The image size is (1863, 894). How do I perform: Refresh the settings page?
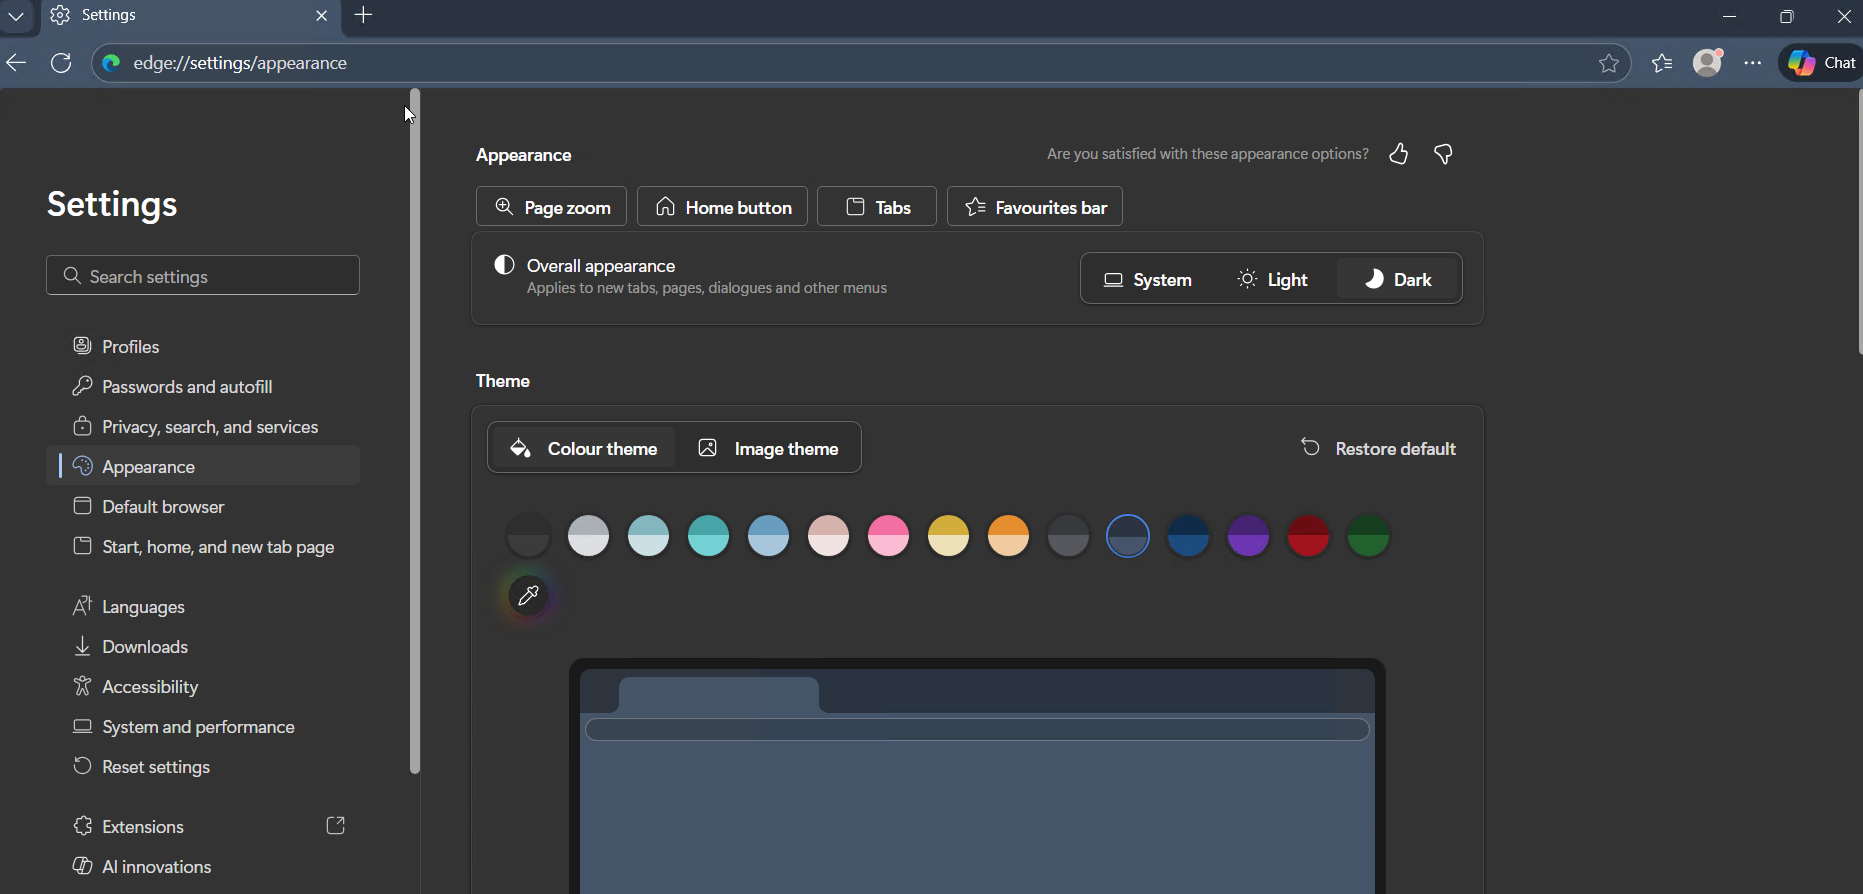coord(61,63)
